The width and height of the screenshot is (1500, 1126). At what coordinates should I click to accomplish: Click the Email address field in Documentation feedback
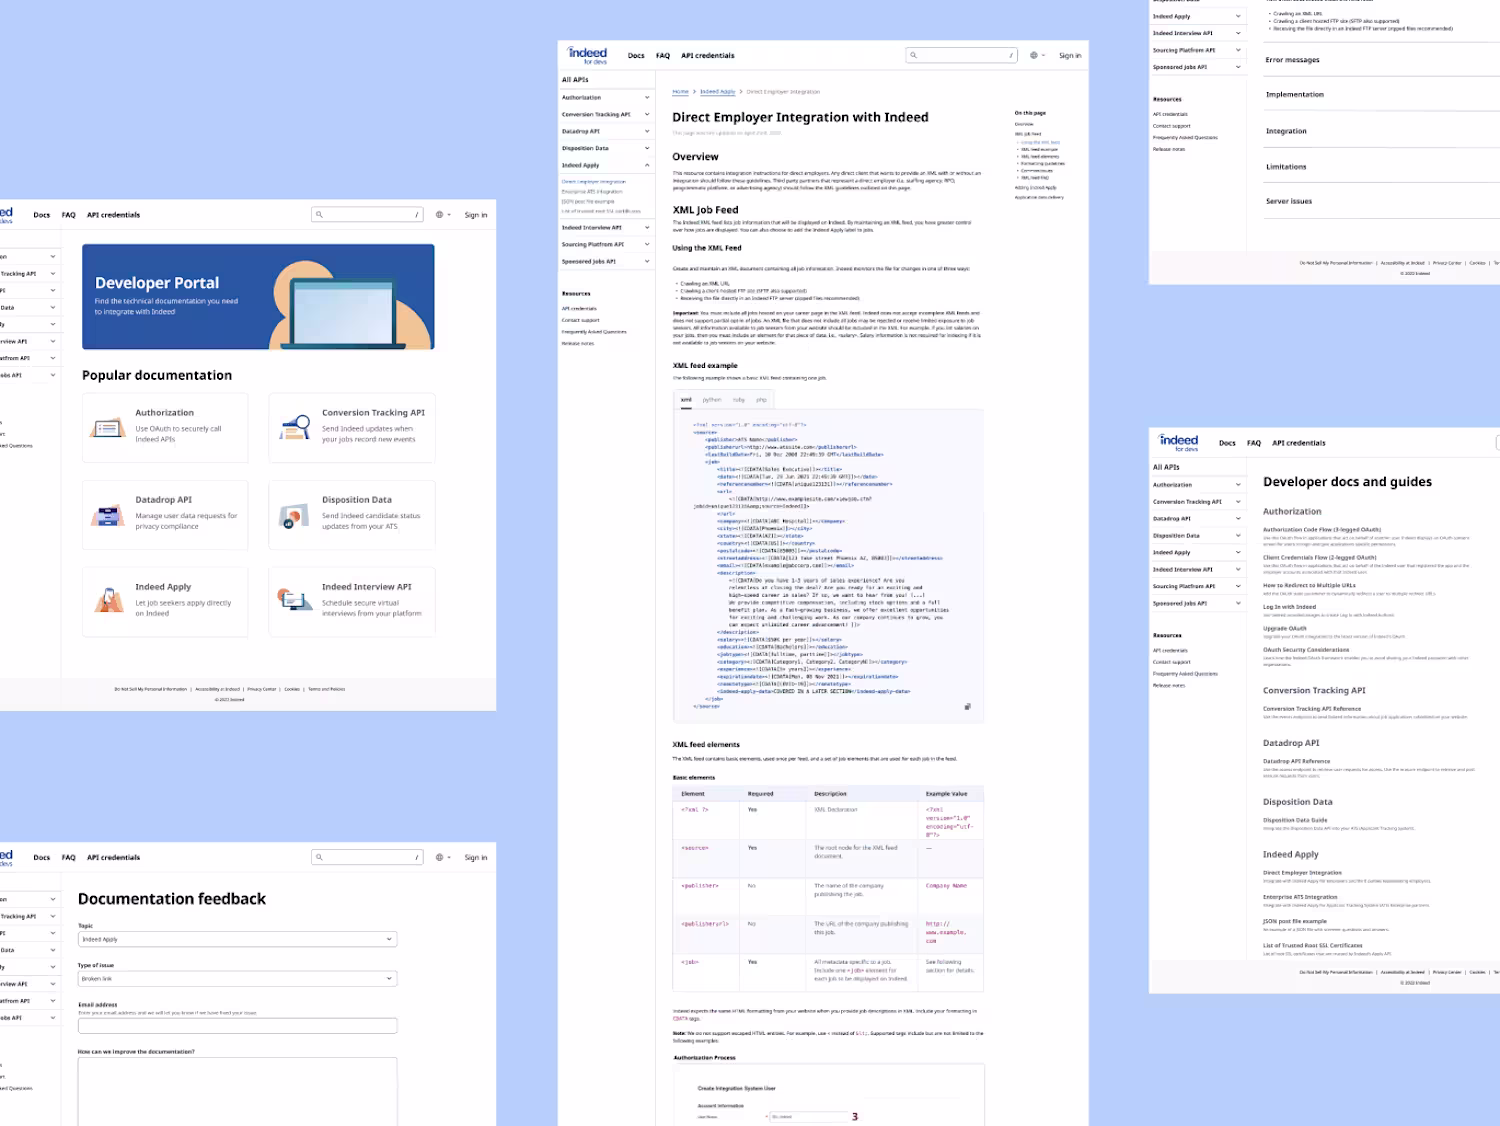tap(237, 1025)
